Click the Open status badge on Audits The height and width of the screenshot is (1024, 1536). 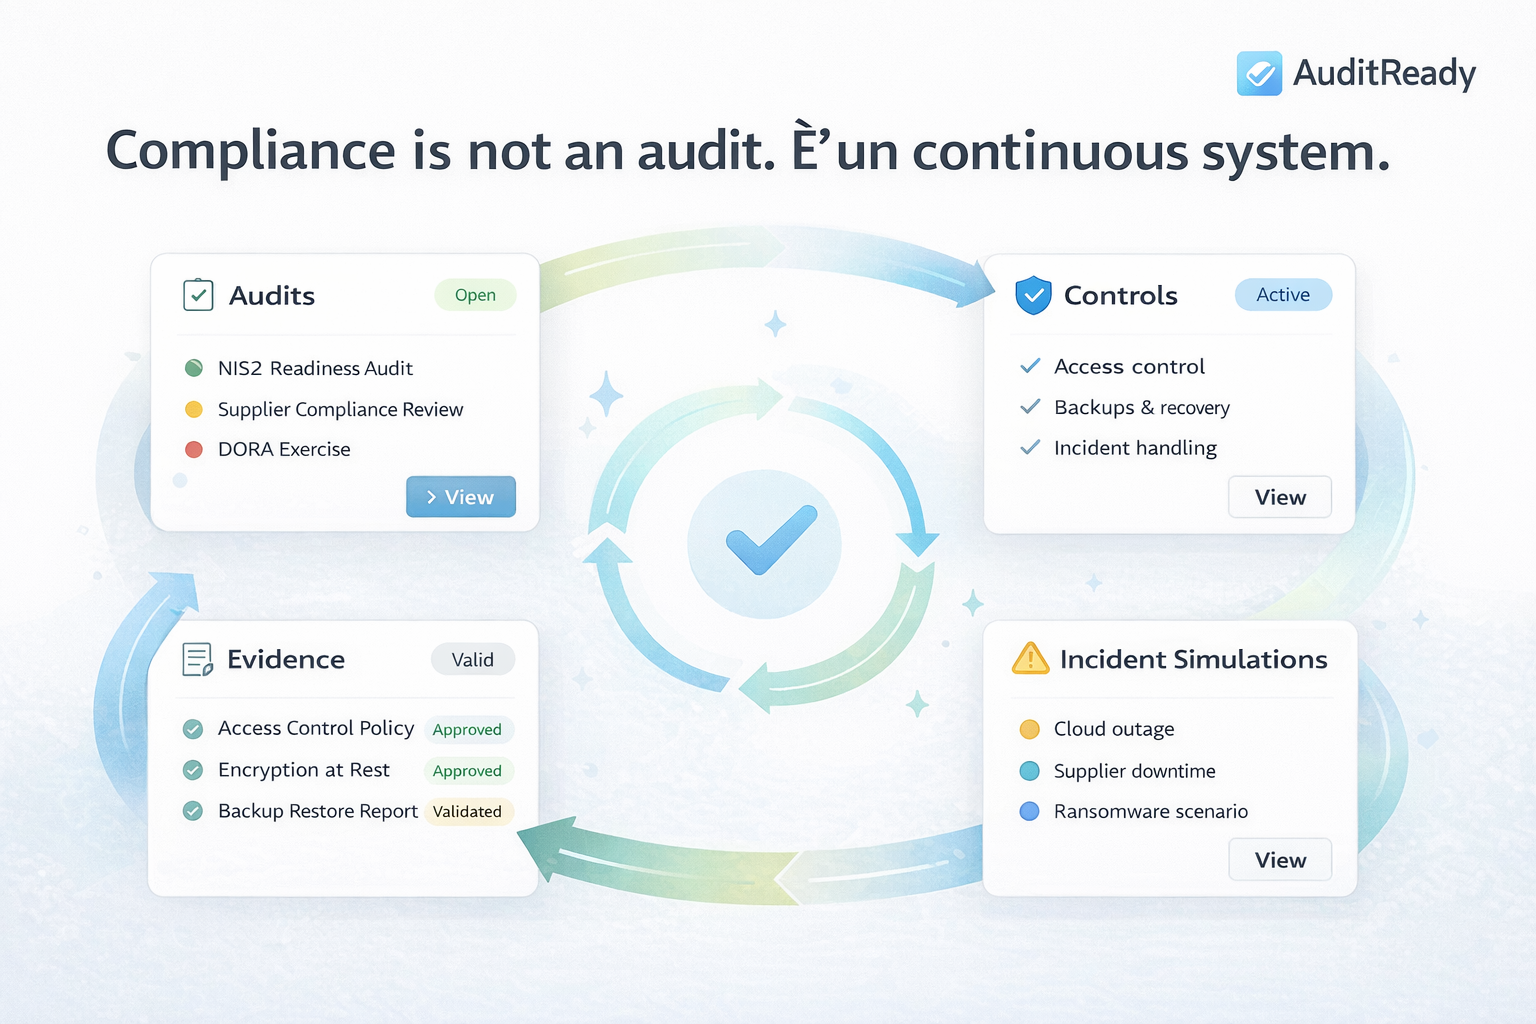click(475, 295)
